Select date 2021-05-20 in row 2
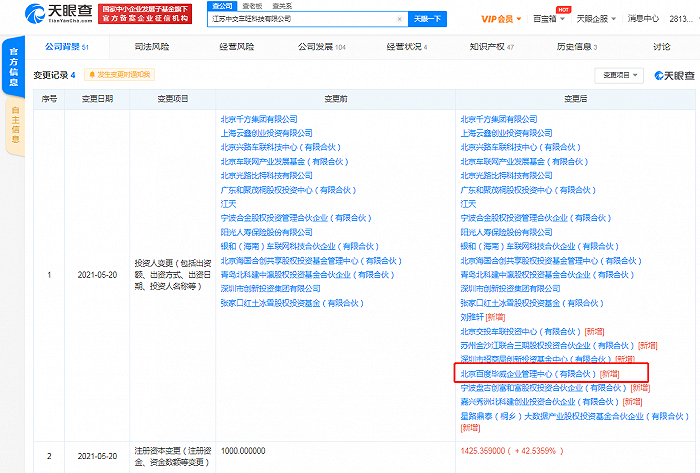 (x=97, y=456)
